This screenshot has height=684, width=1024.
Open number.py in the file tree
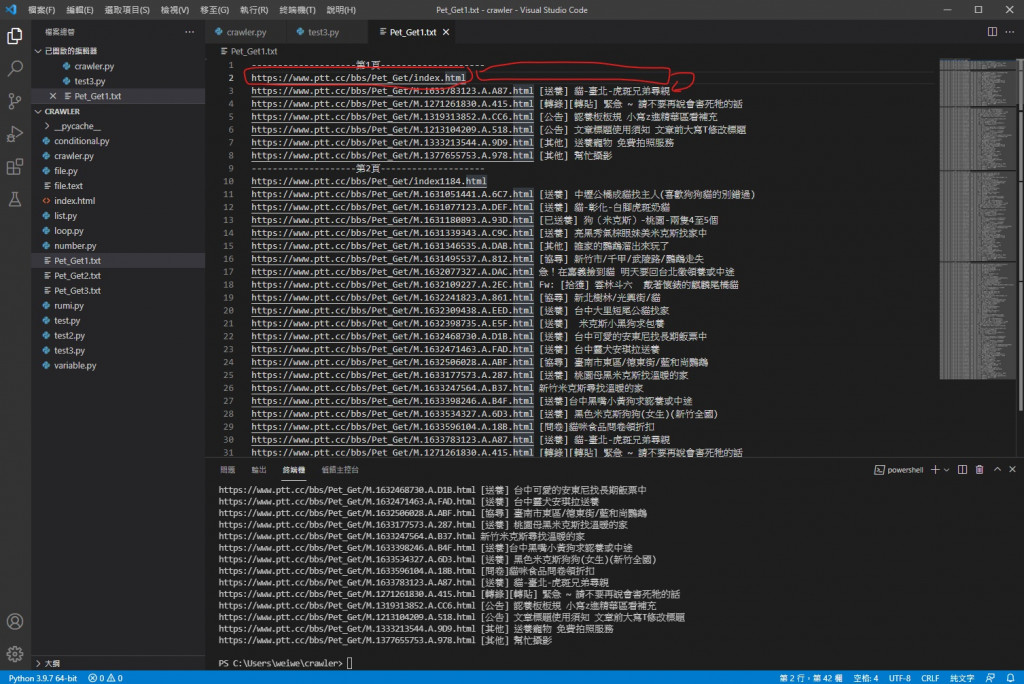click(x=75, y=246)
